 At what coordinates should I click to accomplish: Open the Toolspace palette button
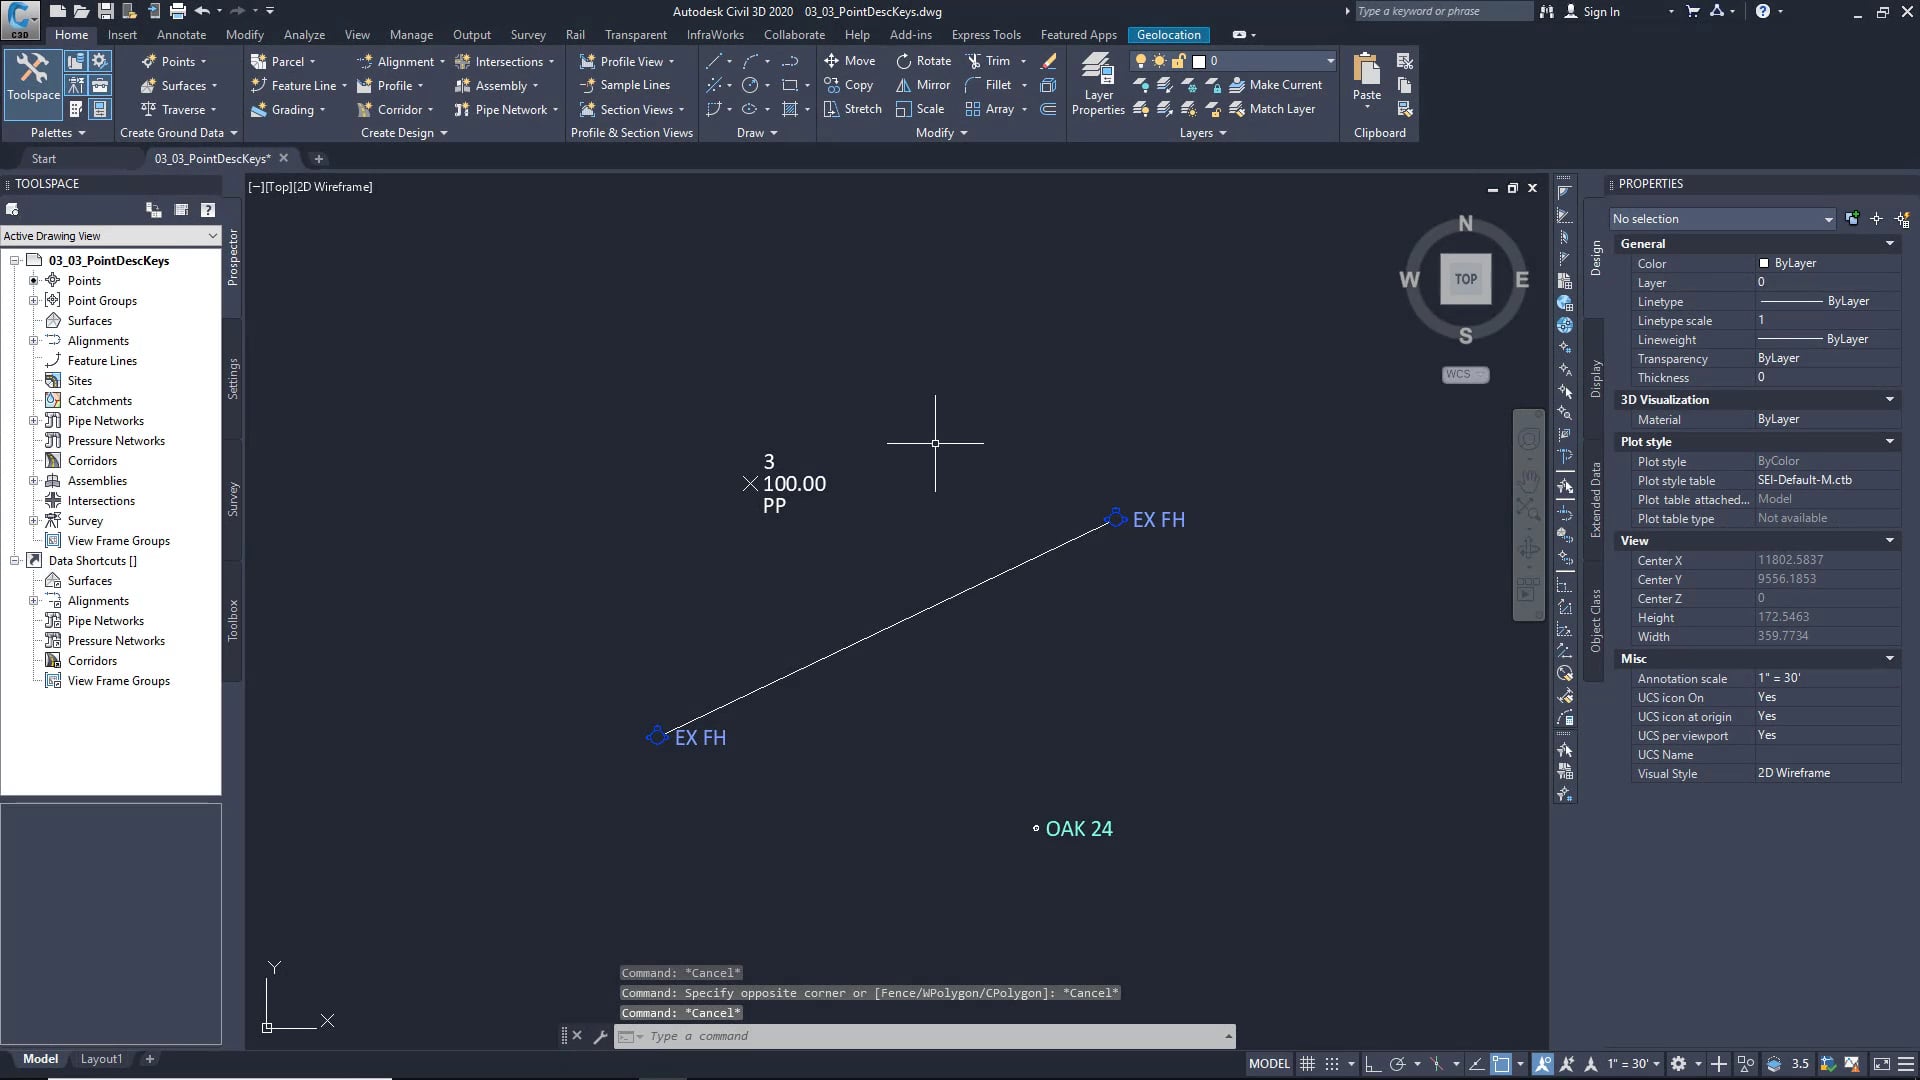point(33,76)
